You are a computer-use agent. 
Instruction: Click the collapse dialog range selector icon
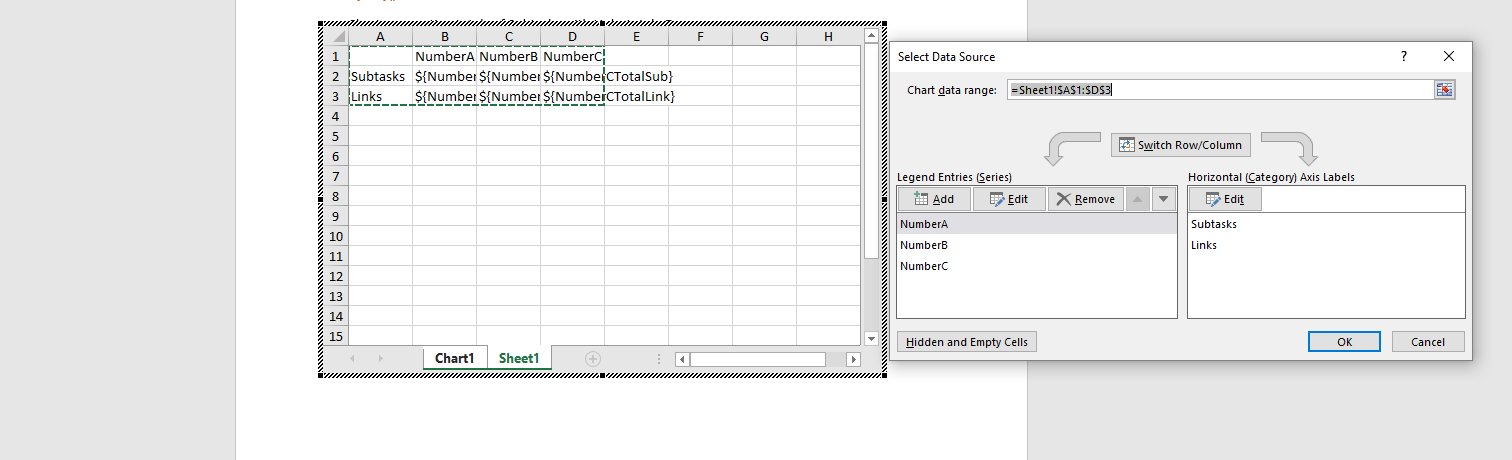click(x=1444, y=90)
